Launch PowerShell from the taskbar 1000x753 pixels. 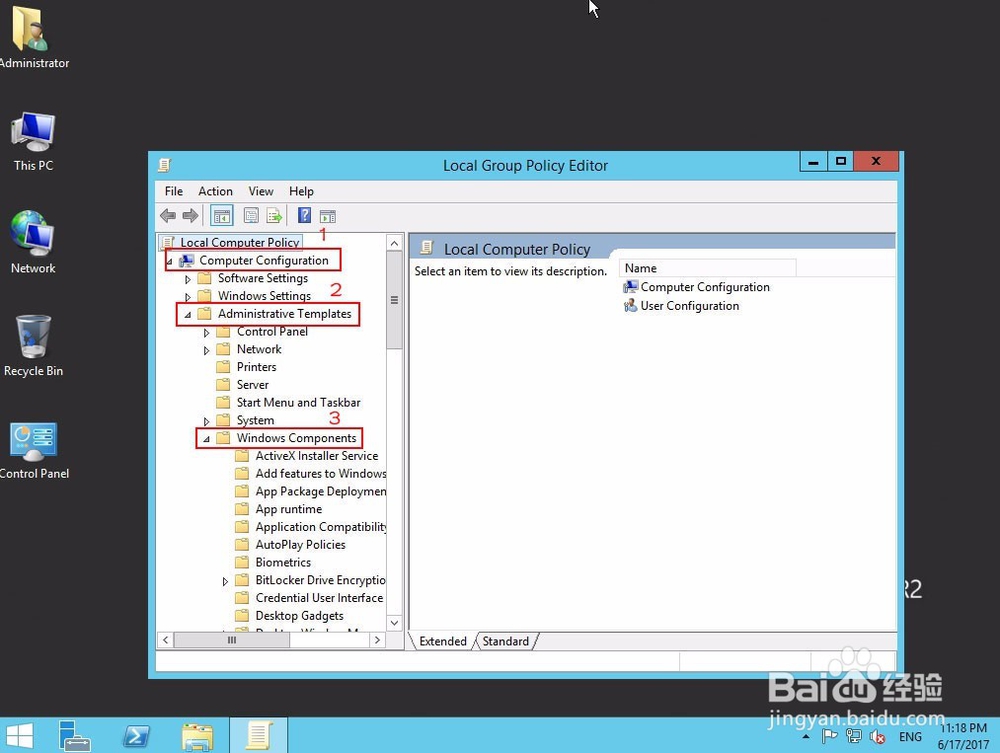tap(136, 736)
